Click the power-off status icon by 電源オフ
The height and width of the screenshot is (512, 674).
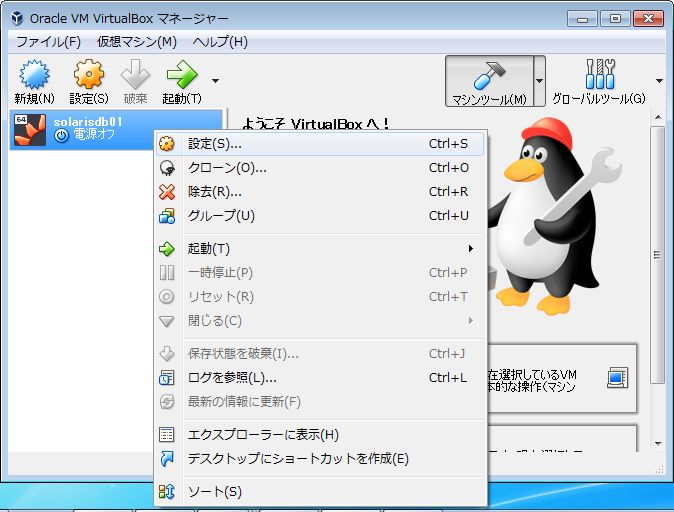tap(61, 136)
